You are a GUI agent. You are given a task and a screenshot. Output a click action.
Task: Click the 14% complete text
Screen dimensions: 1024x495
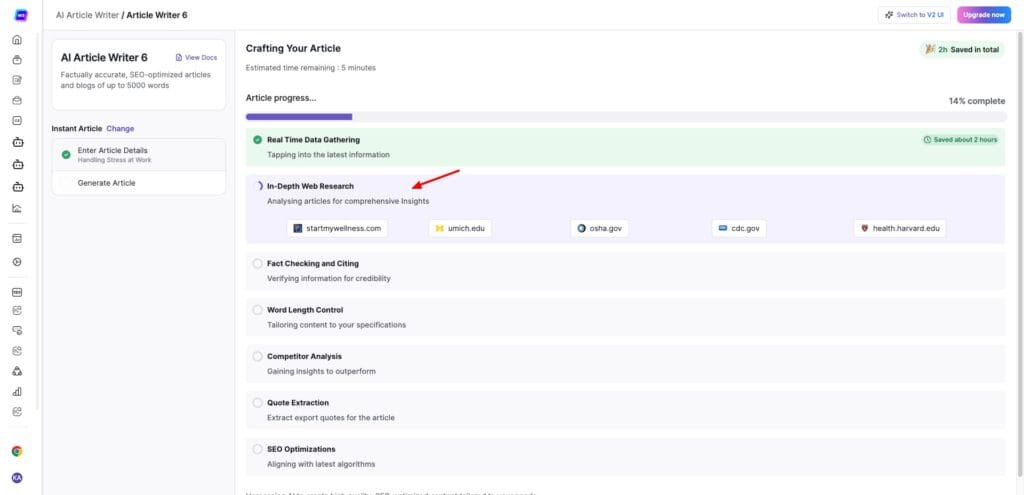point(977,101)
